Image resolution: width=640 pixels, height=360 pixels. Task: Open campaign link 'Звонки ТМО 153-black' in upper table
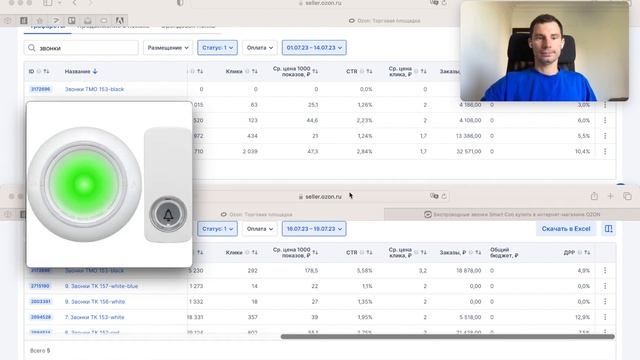pos(94,89)
